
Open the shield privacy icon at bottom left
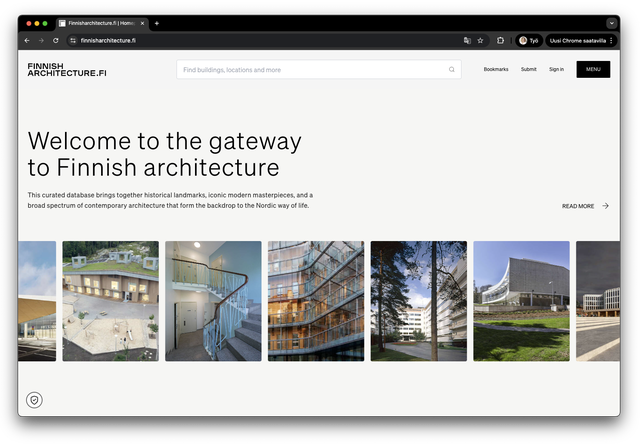(35, 400)
